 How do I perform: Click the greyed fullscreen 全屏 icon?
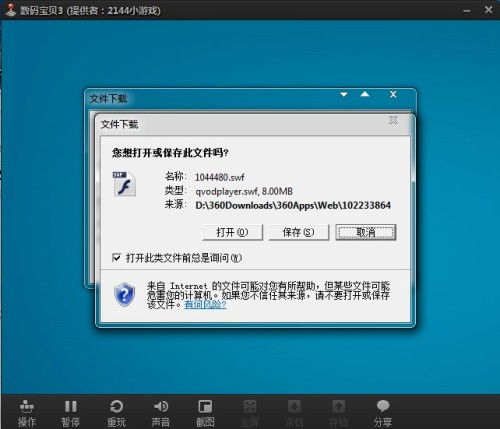click(x=250, y=413)
